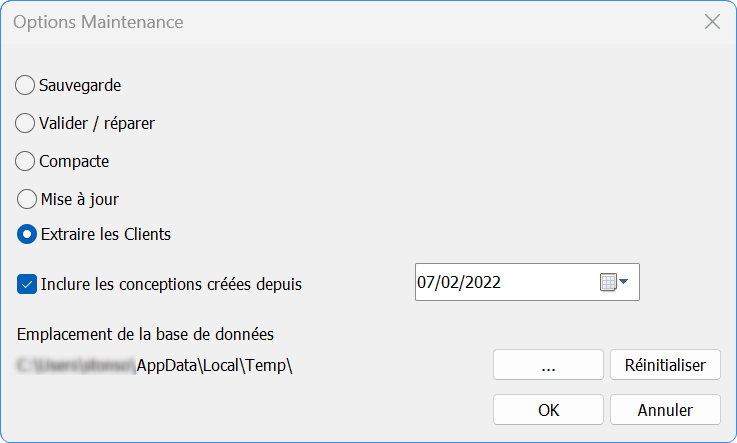Viewport: 737px width, 443px height.
Task: Close the Options Maintenance dialog
Action: (x=712, y=22)
